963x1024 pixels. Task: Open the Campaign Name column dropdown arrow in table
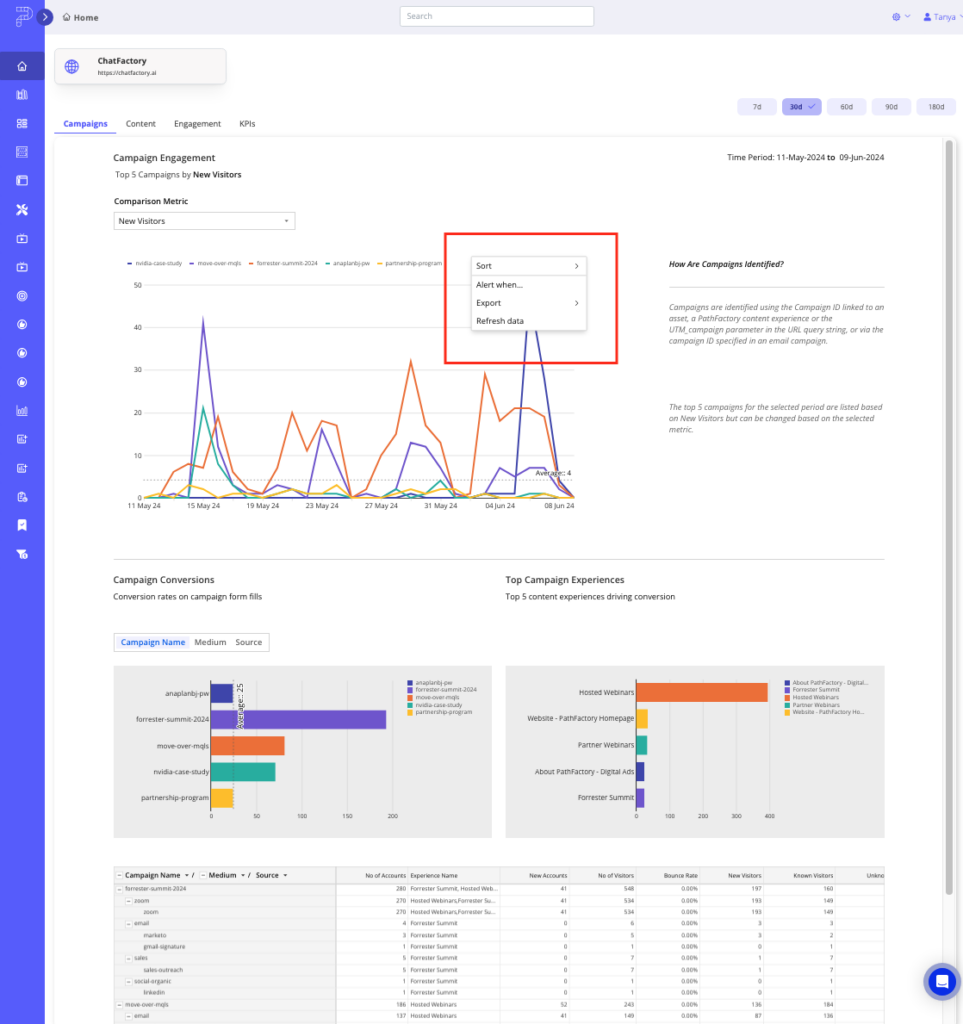(187, 875)
